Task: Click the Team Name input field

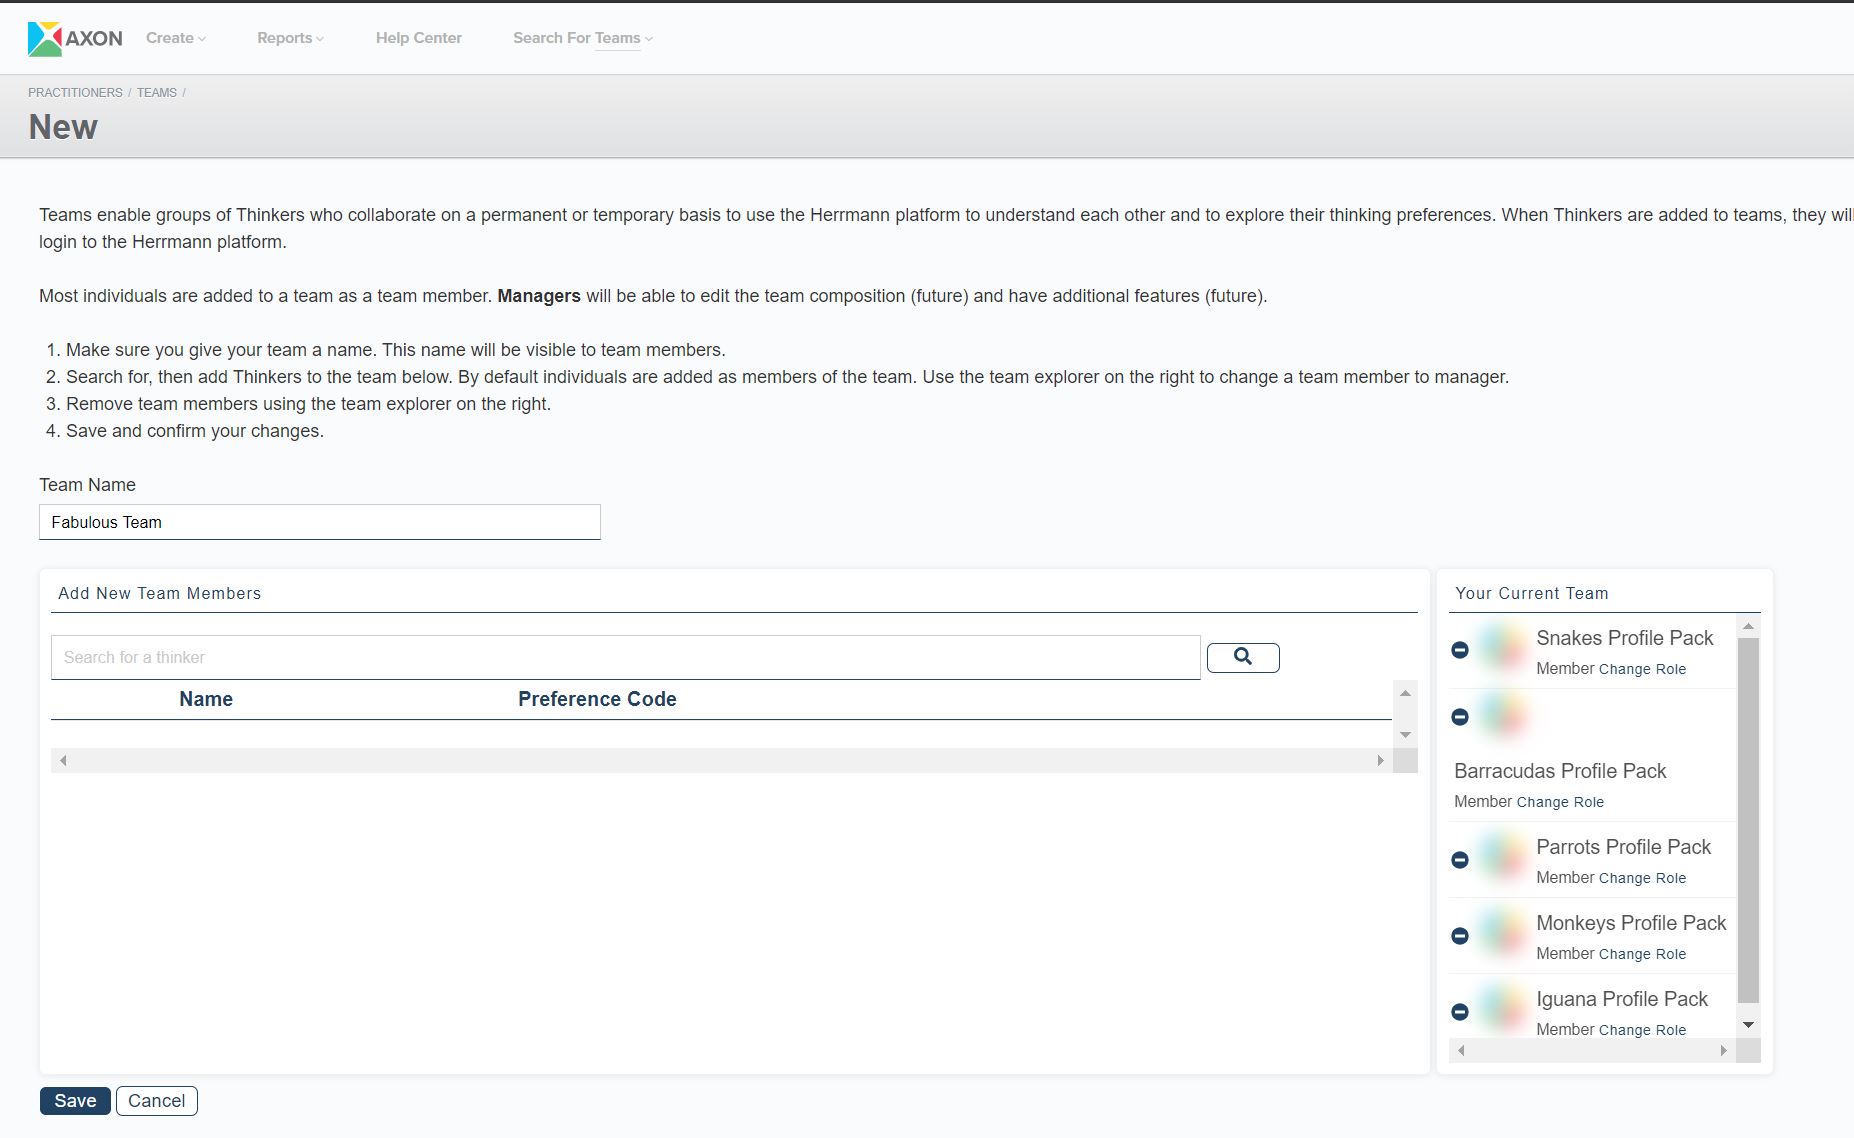Action: [x=319, y=522]
